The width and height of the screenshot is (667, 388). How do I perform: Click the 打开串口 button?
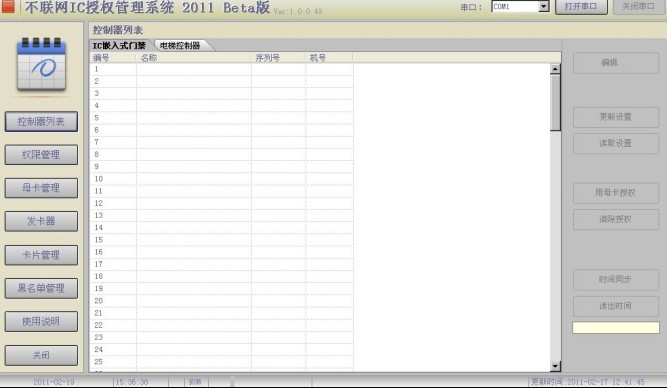pyautogui.click(x=581, y=7)
